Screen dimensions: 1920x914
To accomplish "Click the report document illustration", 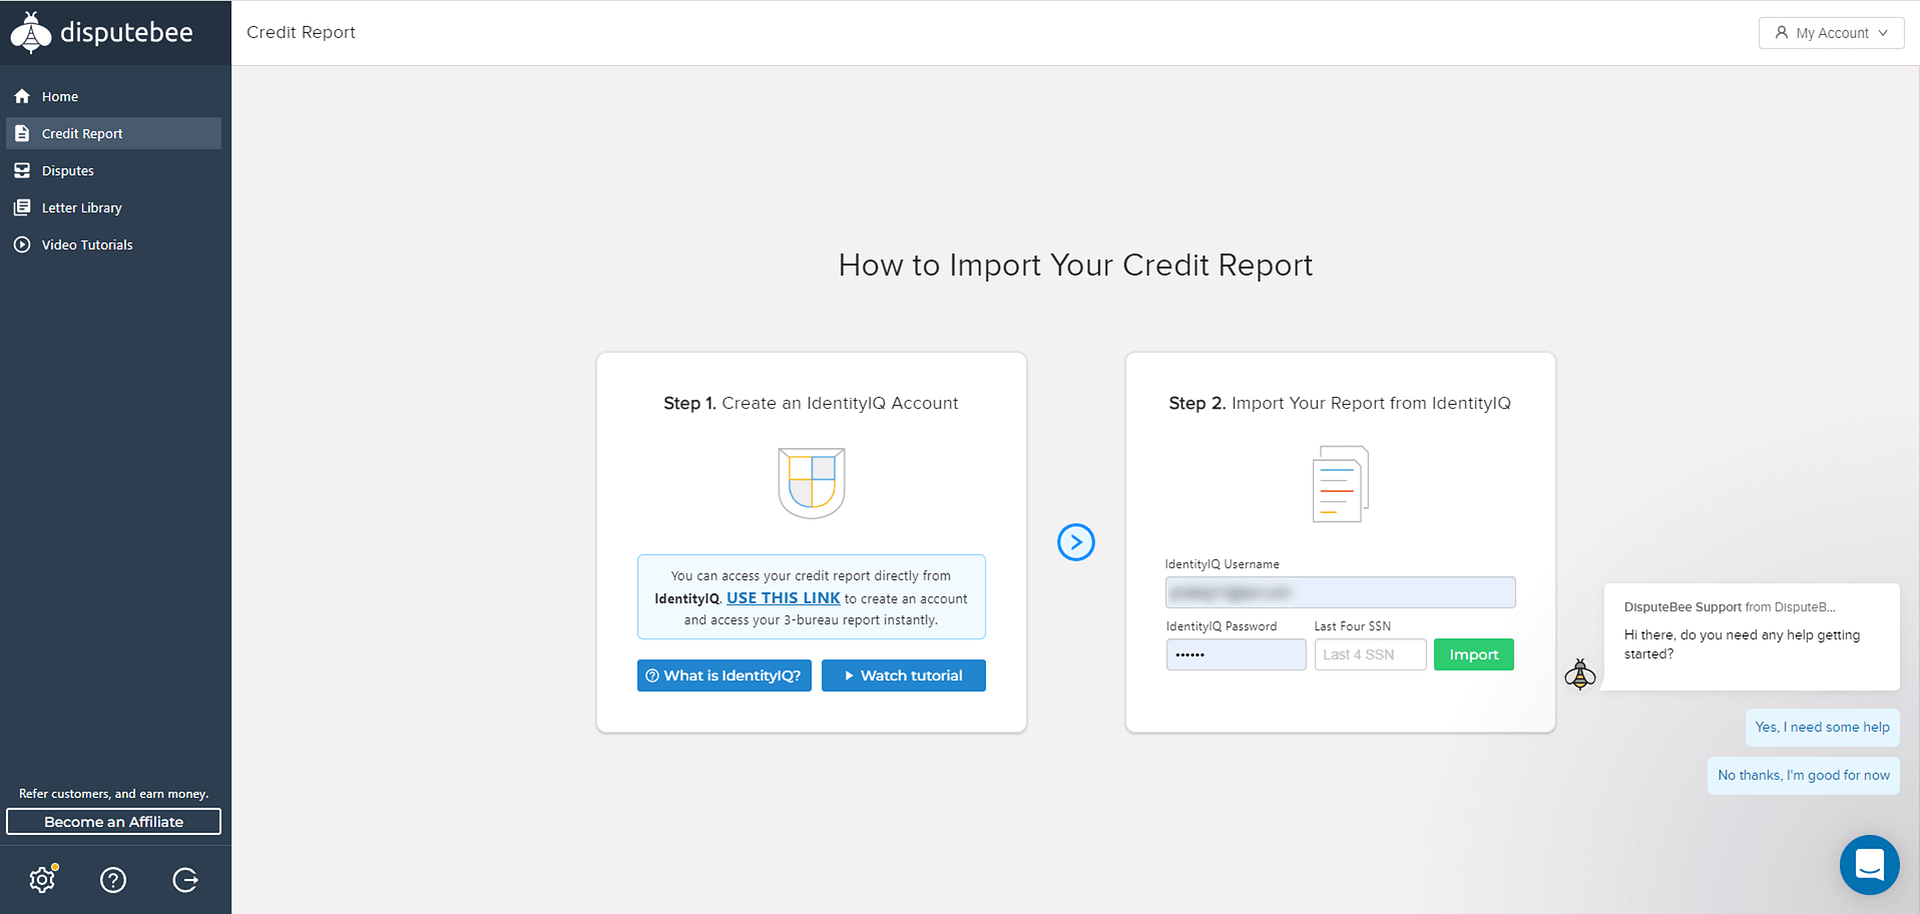I will [1340, 484].
